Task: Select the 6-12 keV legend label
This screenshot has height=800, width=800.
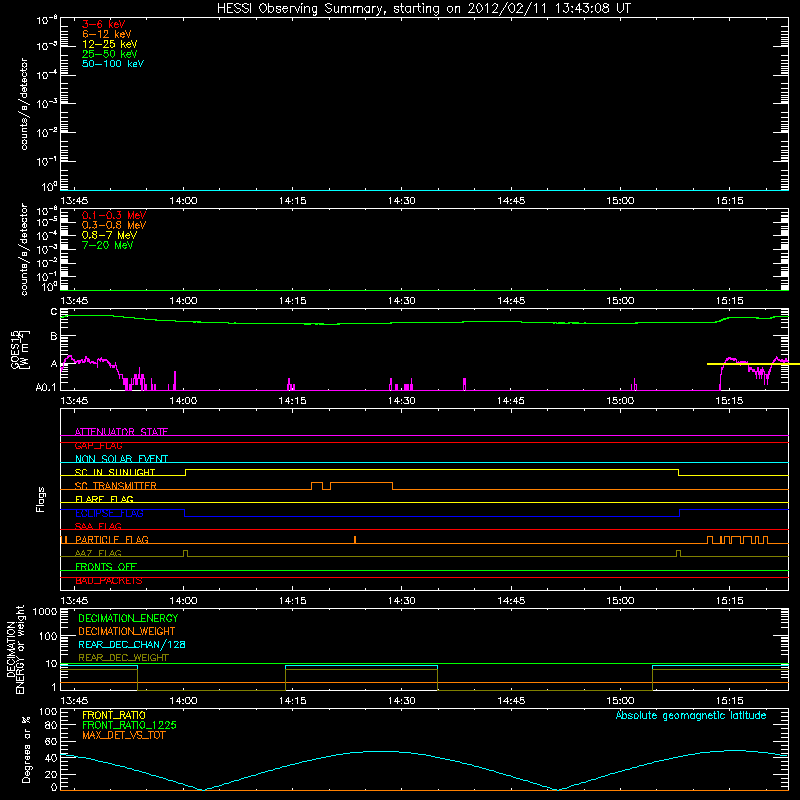Action: (x=107, y=34)
